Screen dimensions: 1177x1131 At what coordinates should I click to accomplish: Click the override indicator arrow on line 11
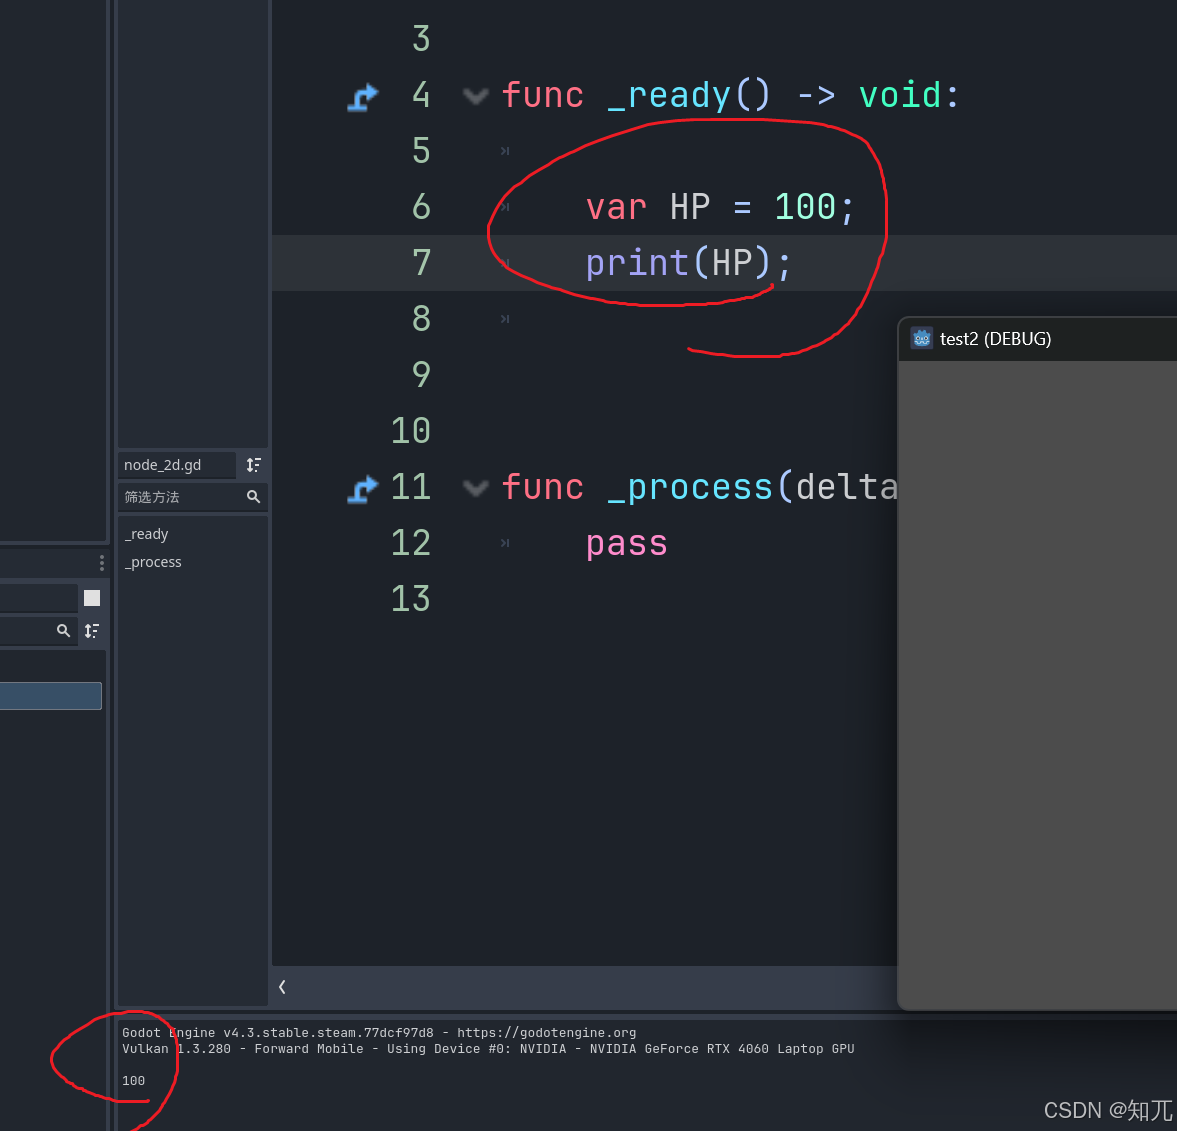362,489
